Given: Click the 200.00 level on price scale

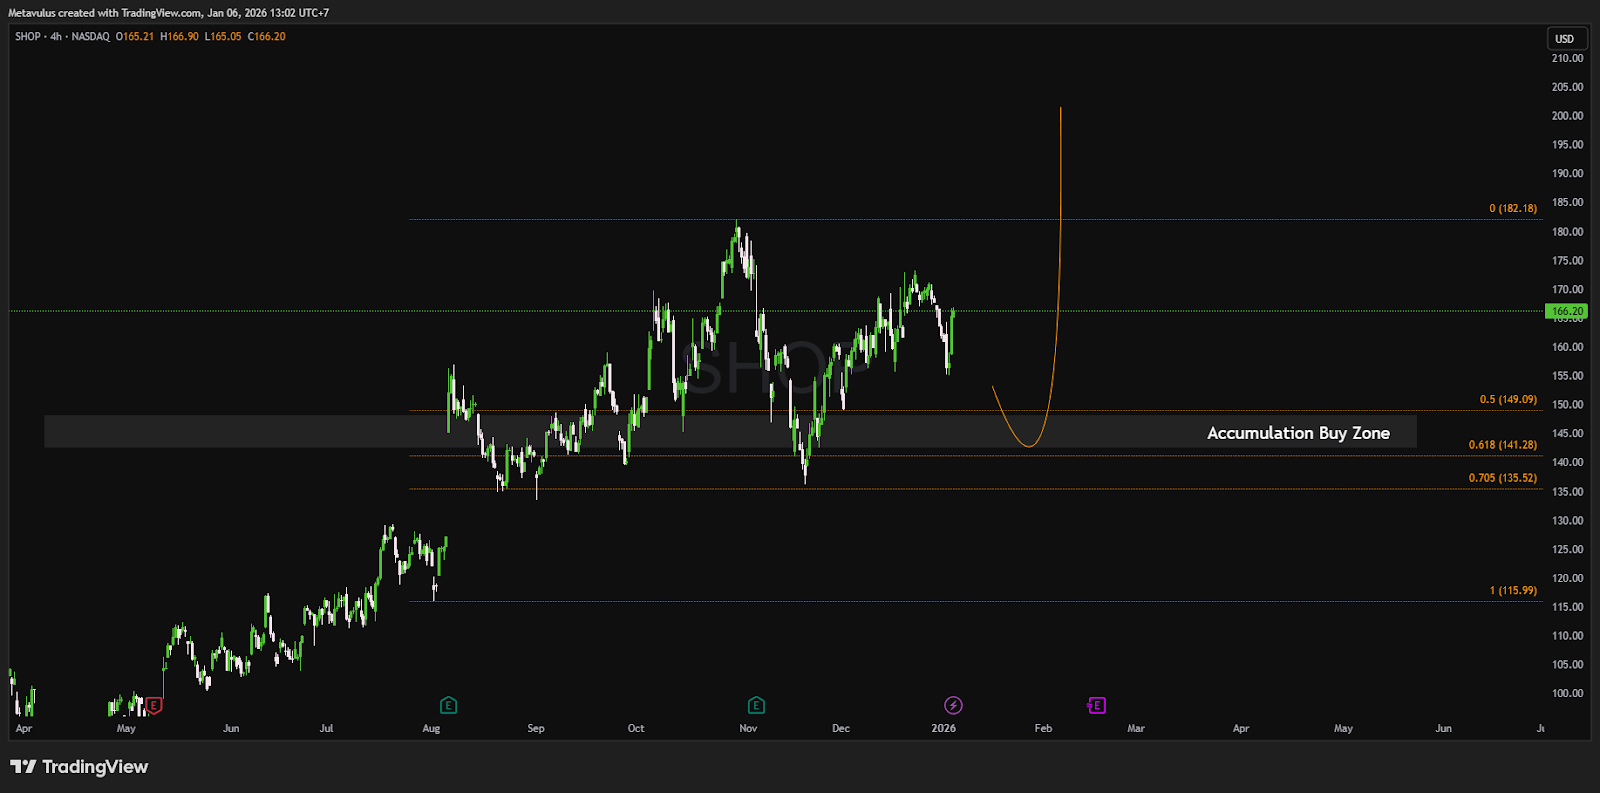Looking at the screenshot, I should (x=1567, y=116).
